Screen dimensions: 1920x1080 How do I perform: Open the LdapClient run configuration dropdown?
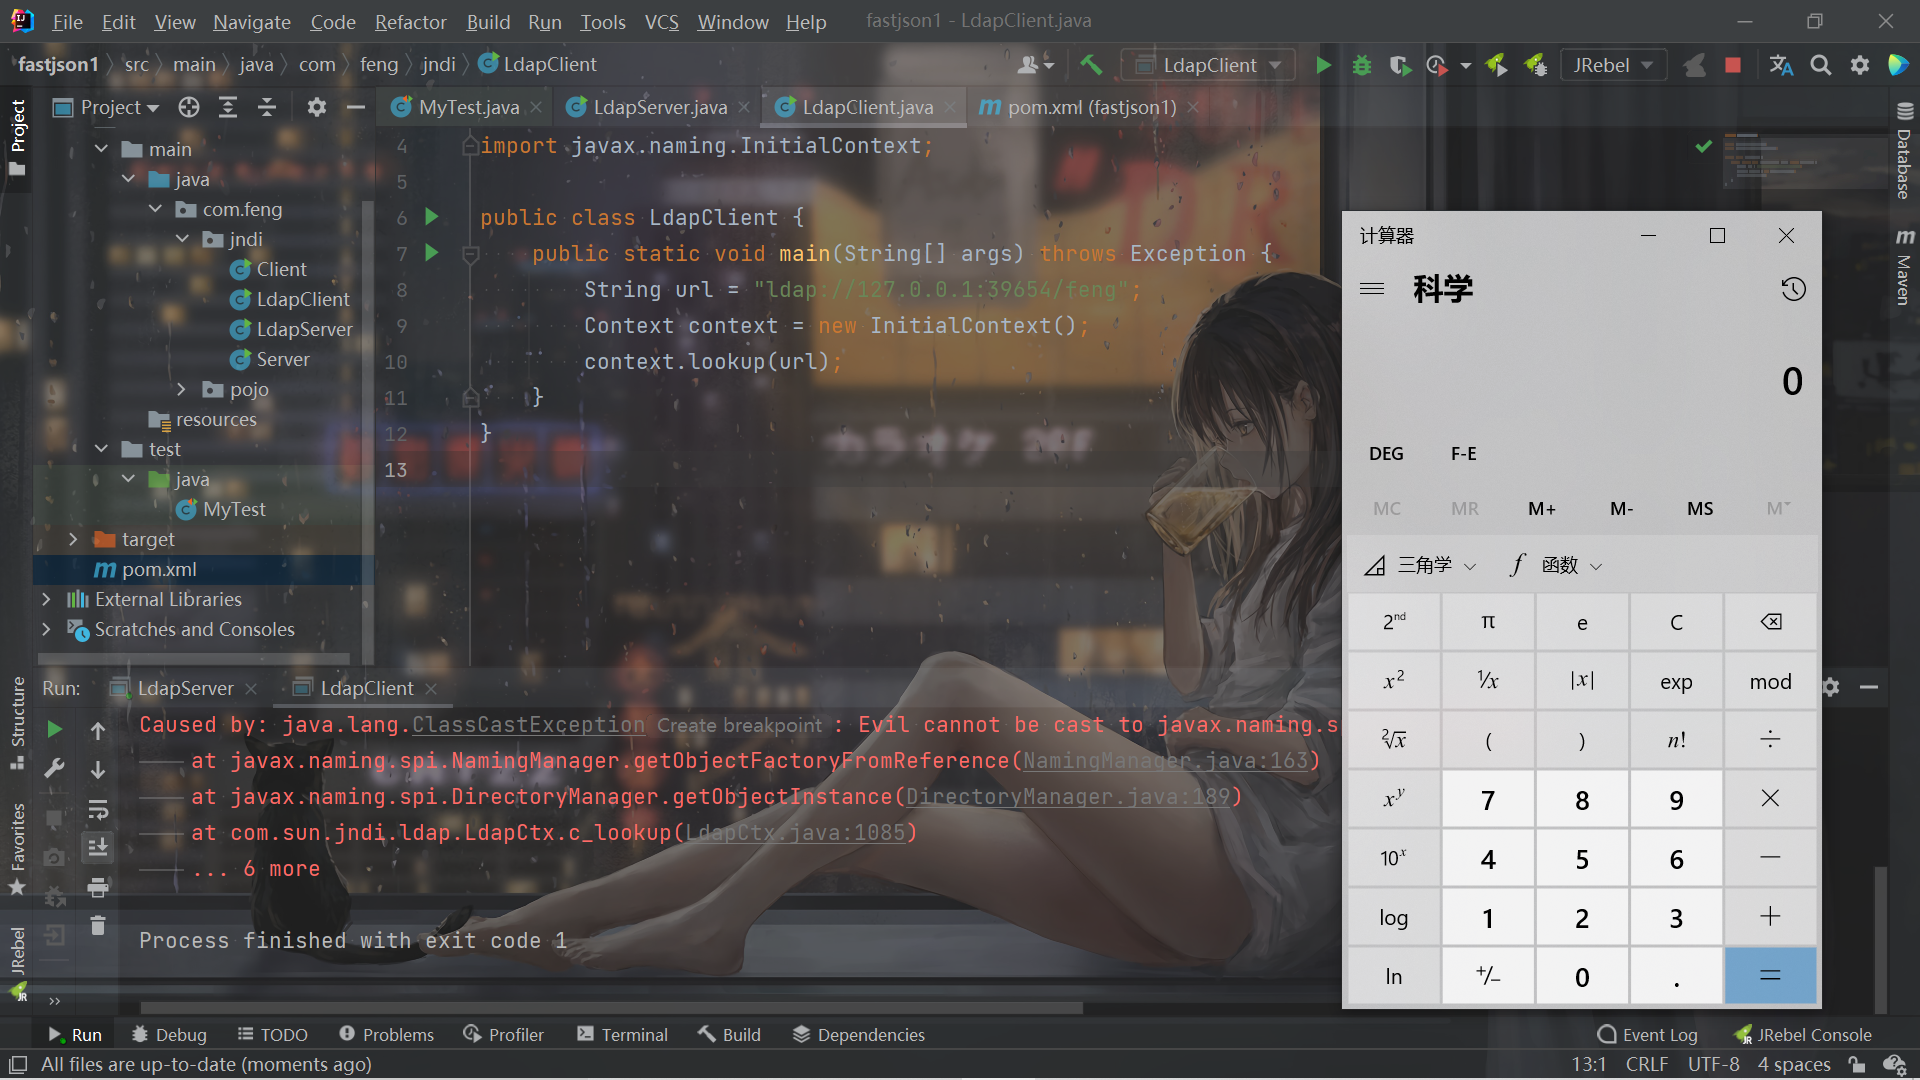1210,65
